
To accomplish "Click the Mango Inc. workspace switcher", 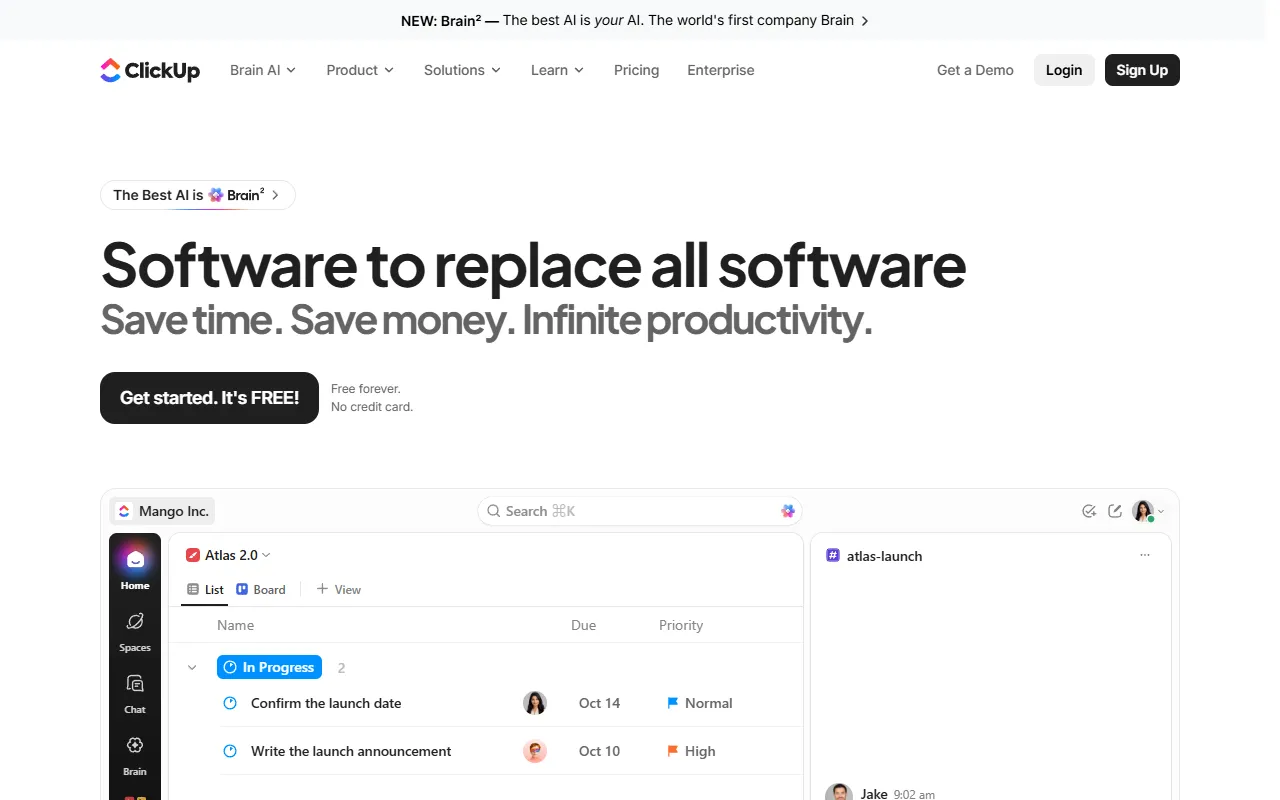I will pos(162,511).
